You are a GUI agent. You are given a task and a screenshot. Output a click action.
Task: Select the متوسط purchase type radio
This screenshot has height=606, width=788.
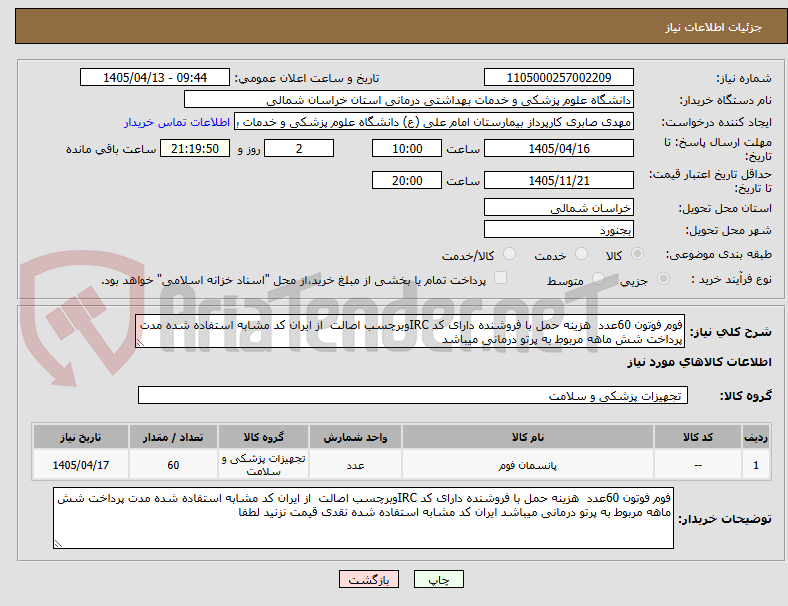[598, 278]
